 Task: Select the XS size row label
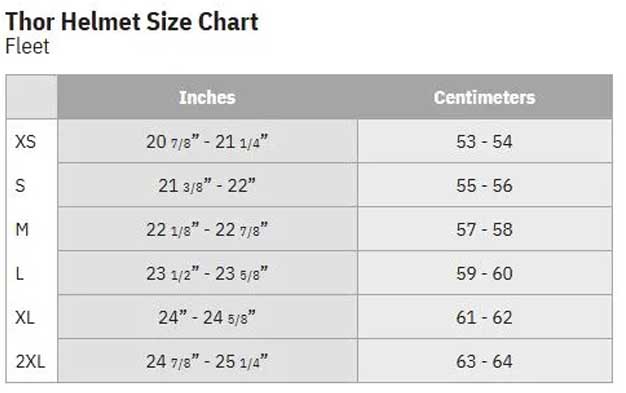point(26,142)
